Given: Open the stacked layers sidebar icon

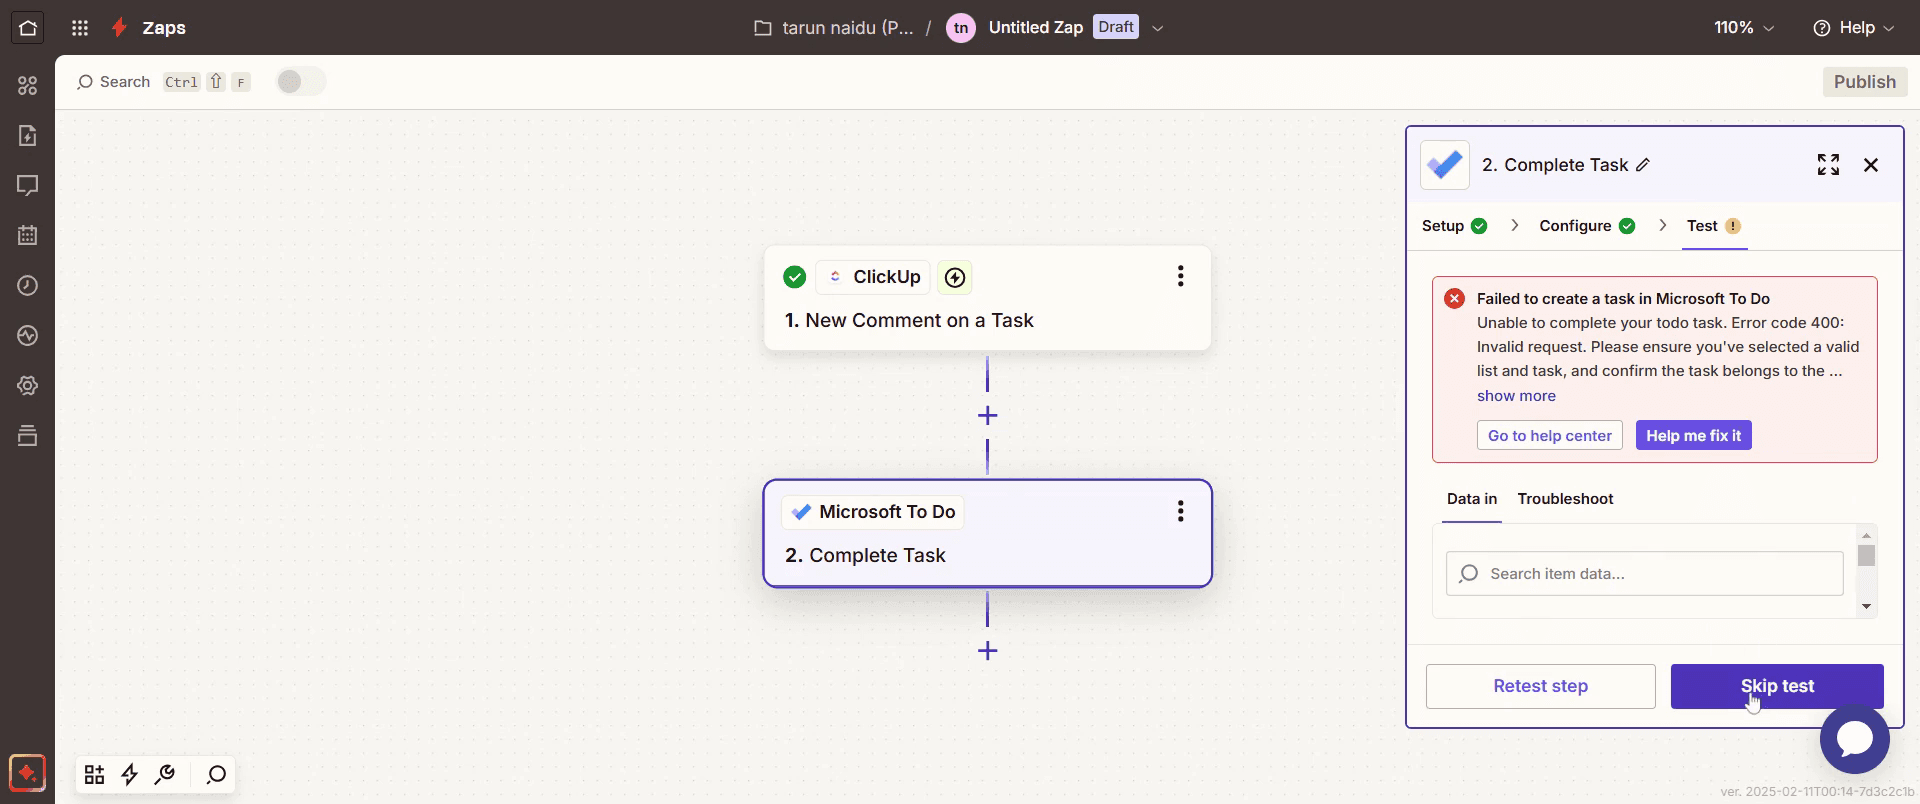Looking at the screenshot, I should [x=28, y=435].
